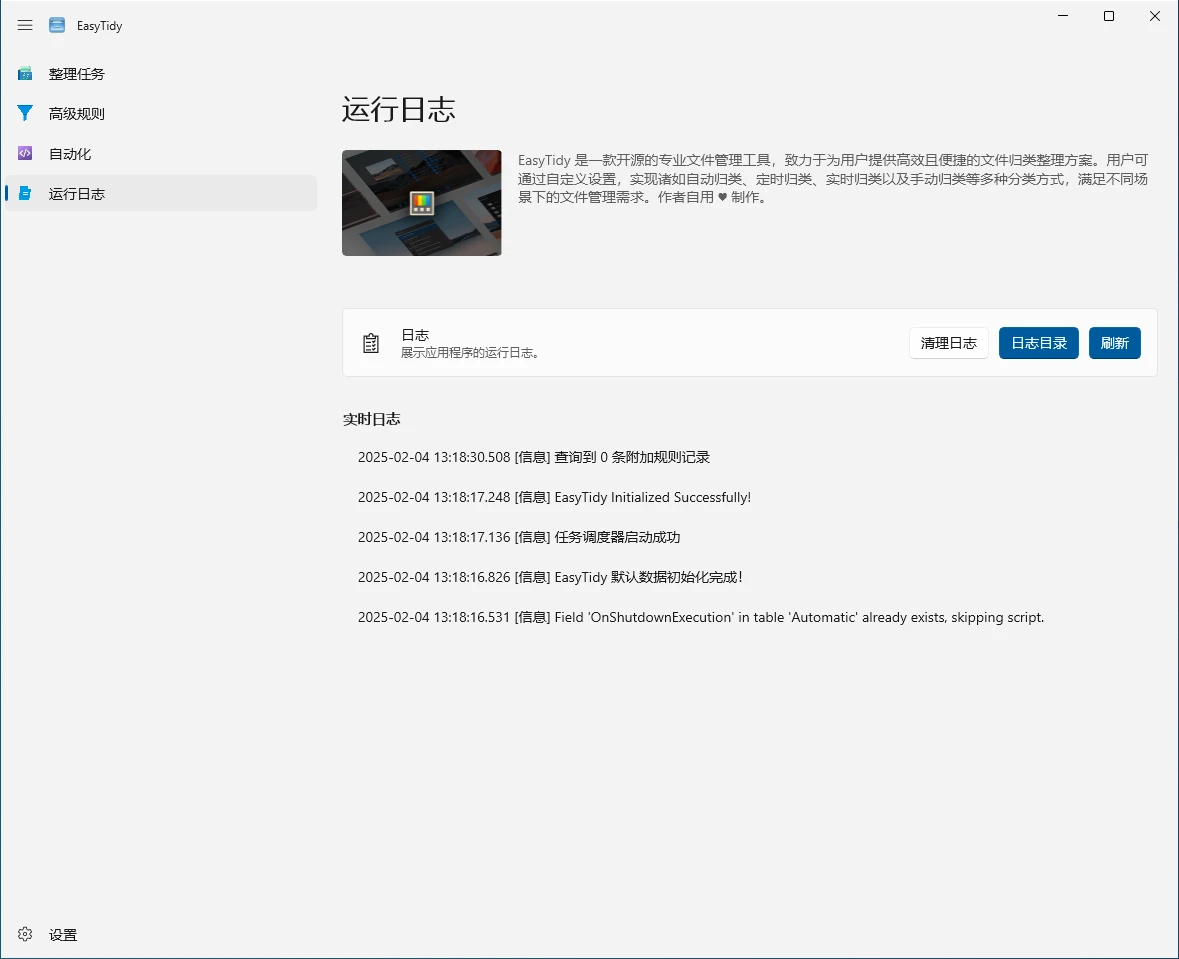
Task: Select the 查询到 0 条附加规则记录 log entry
Action: point(533,457)
